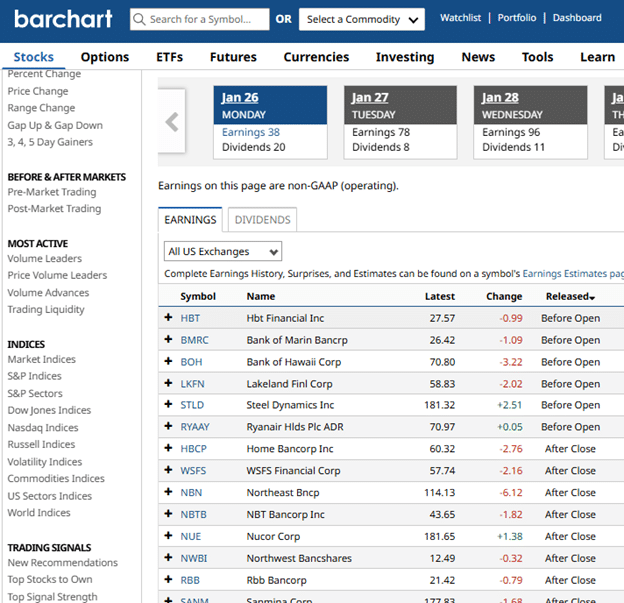Open the Watchlist link
Screen dimensions: 624x603
(461, 18)
